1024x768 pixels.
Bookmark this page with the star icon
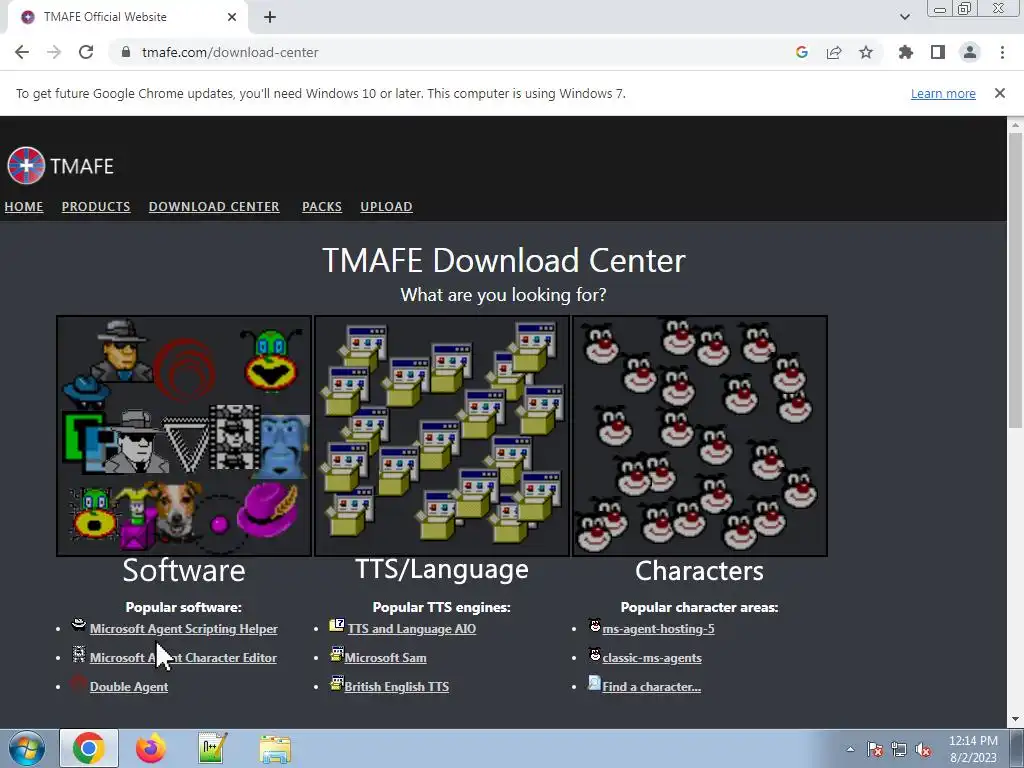[866, 52]
